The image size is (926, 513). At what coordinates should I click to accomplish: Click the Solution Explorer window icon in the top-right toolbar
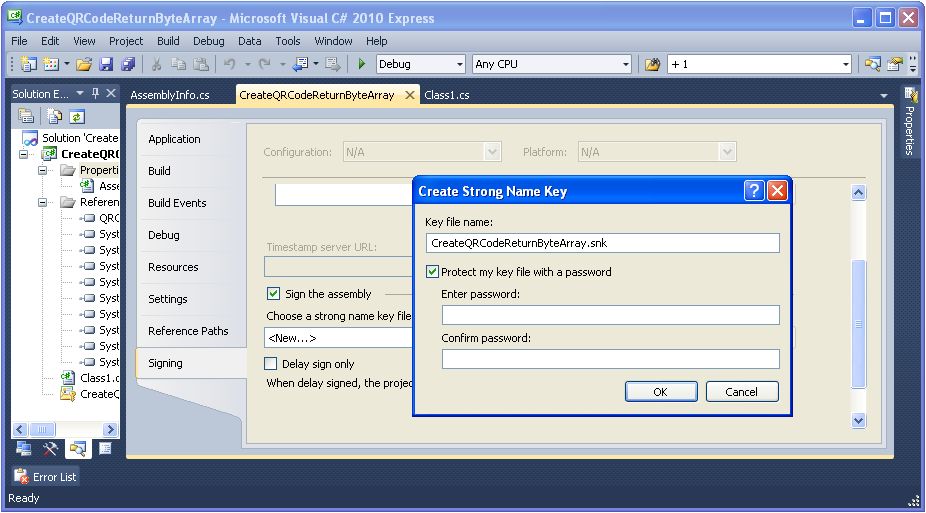872,64
